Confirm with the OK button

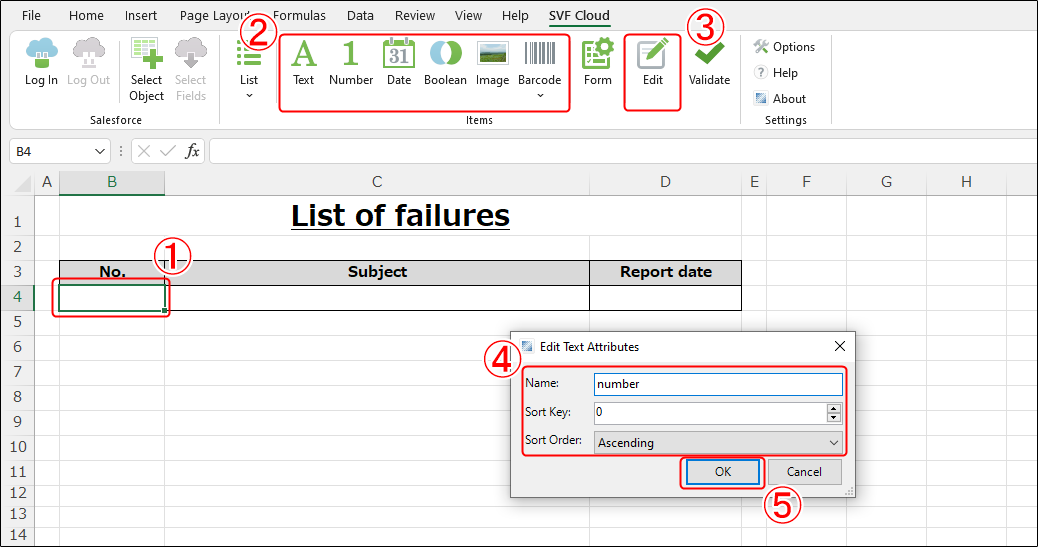pos(722,472)
